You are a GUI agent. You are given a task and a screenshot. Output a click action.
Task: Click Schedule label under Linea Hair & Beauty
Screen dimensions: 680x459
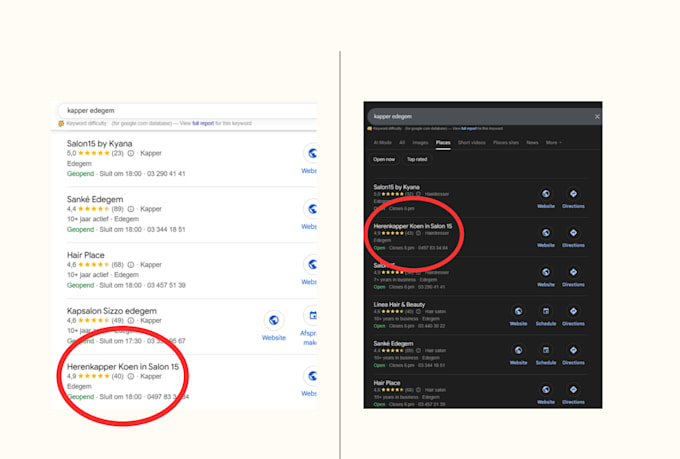546,324
